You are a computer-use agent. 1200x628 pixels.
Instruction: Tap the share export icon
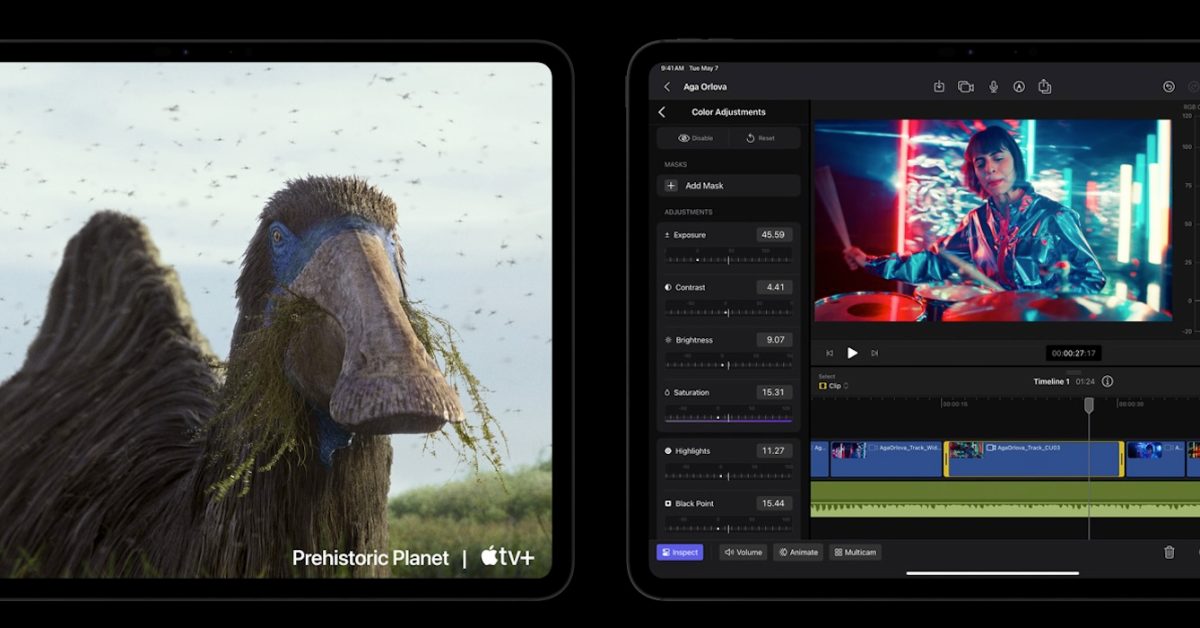click(1045, 86)
